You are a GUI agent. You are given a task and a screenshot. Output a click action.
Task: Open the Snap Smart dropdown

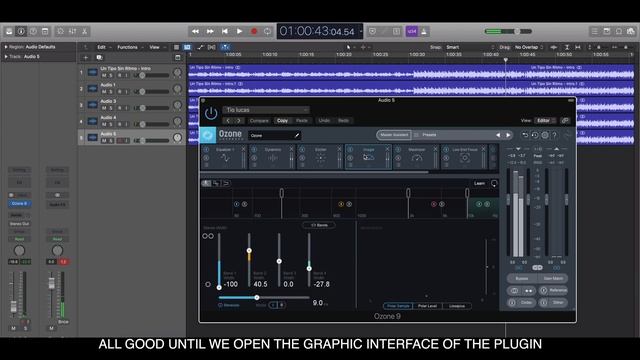(469, 47)
